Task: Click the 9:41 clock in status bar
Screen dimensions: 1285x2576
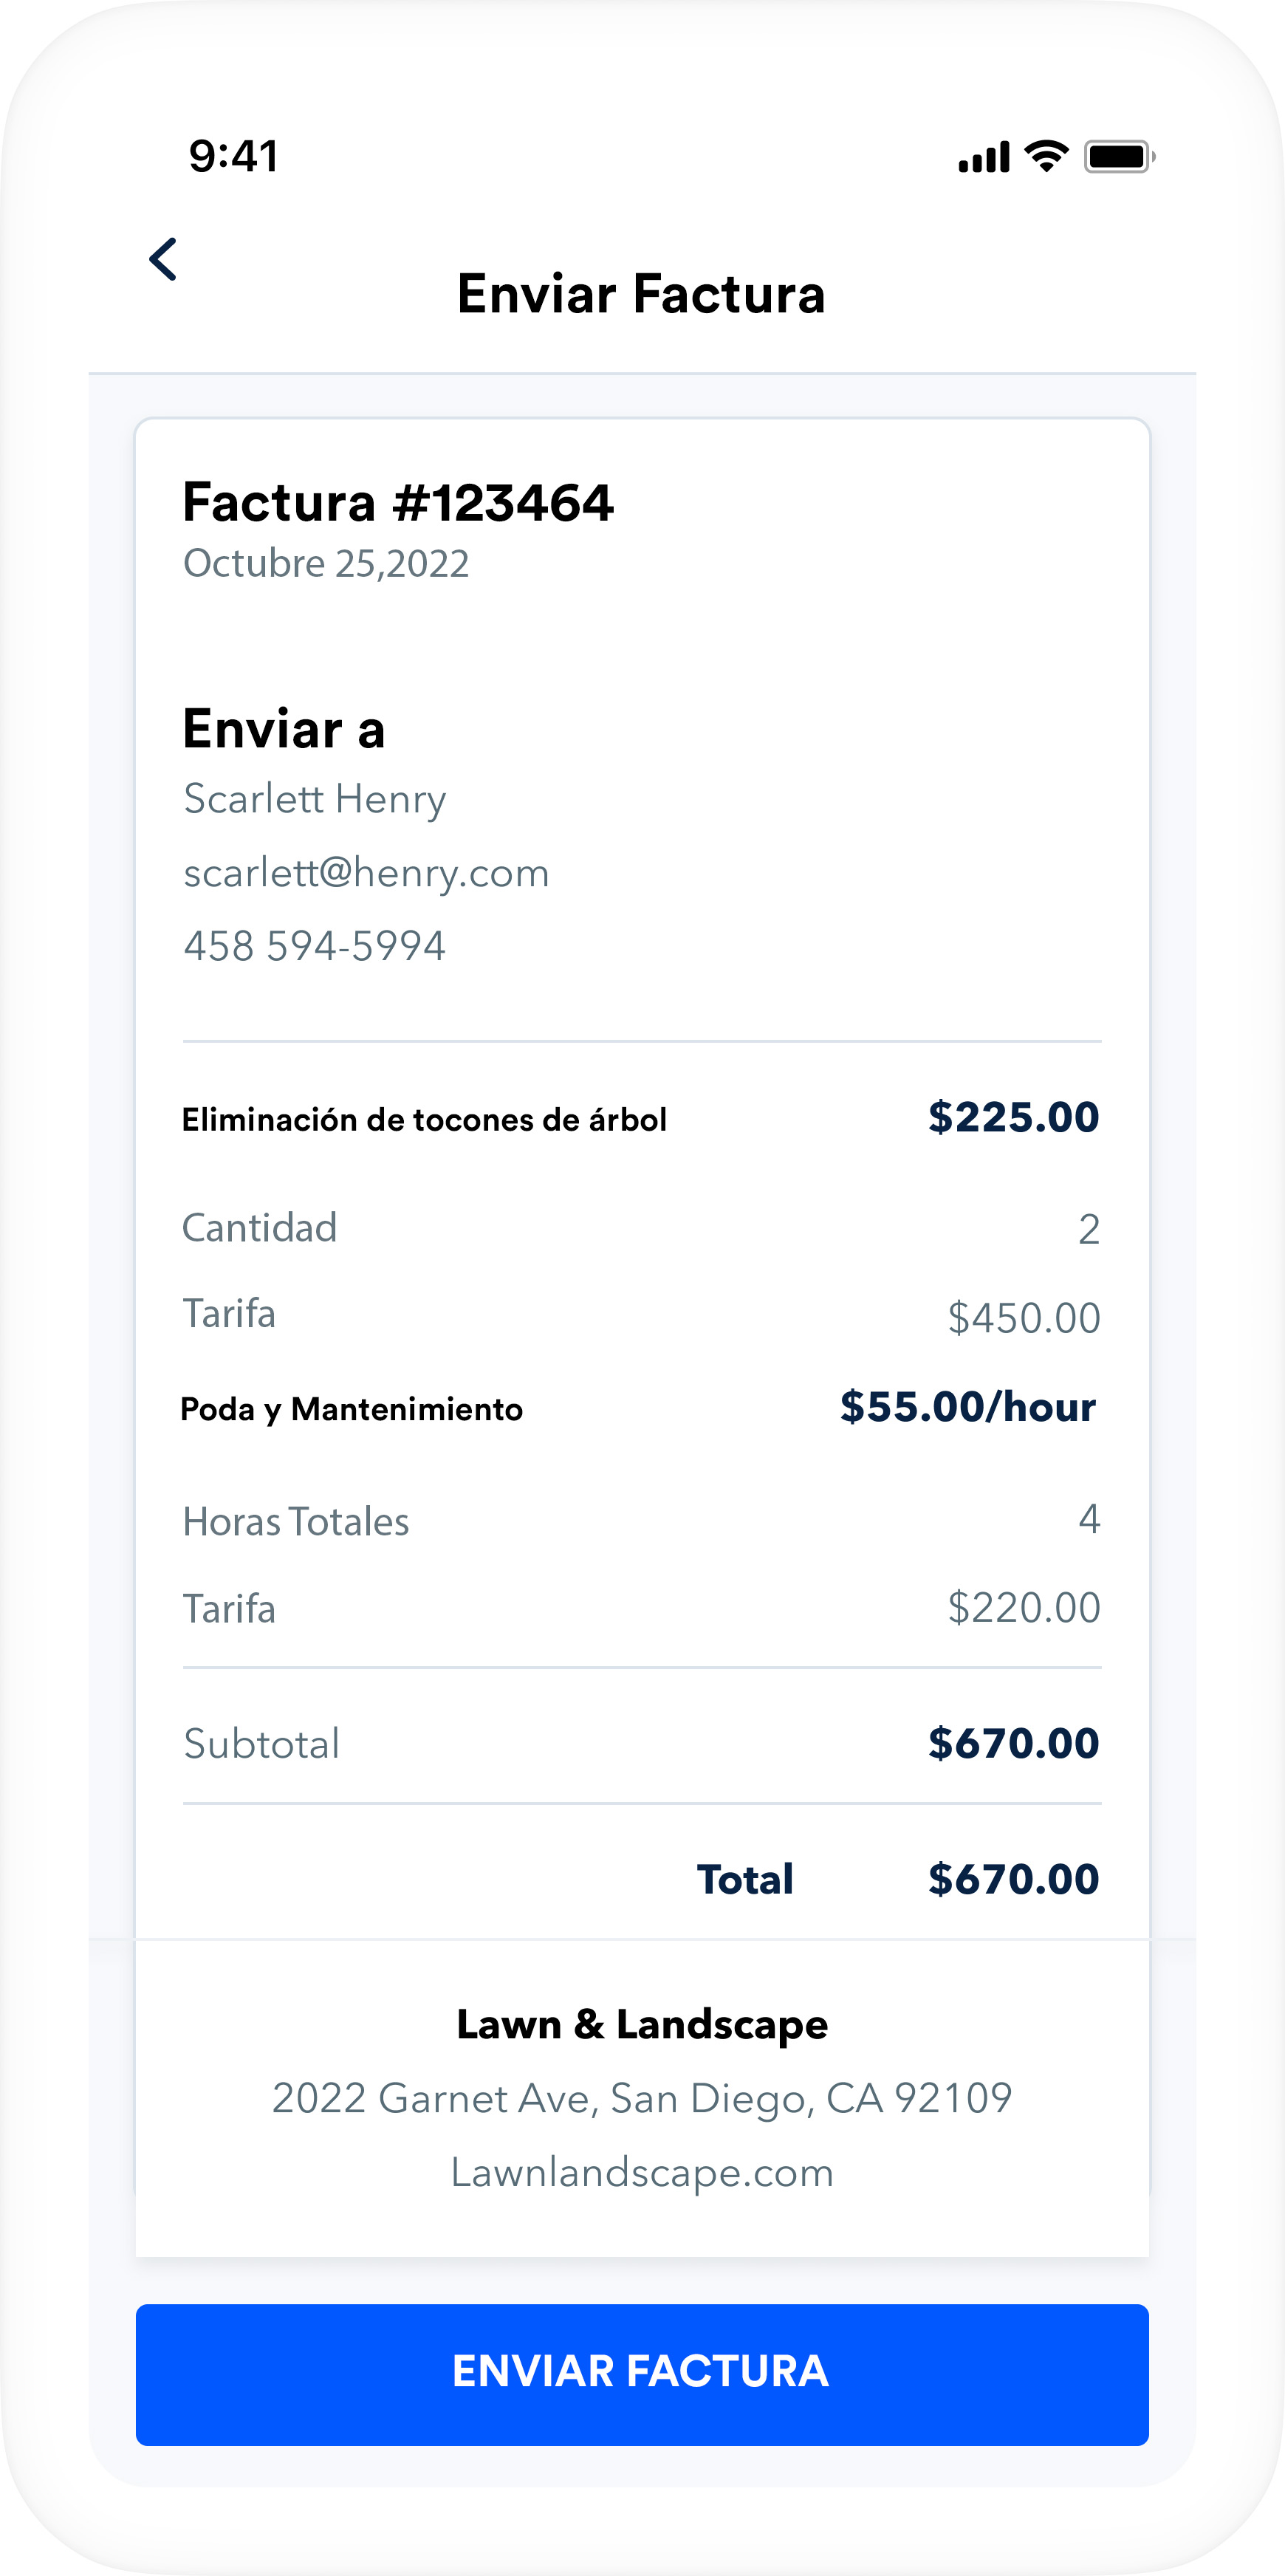Action: 233,156
